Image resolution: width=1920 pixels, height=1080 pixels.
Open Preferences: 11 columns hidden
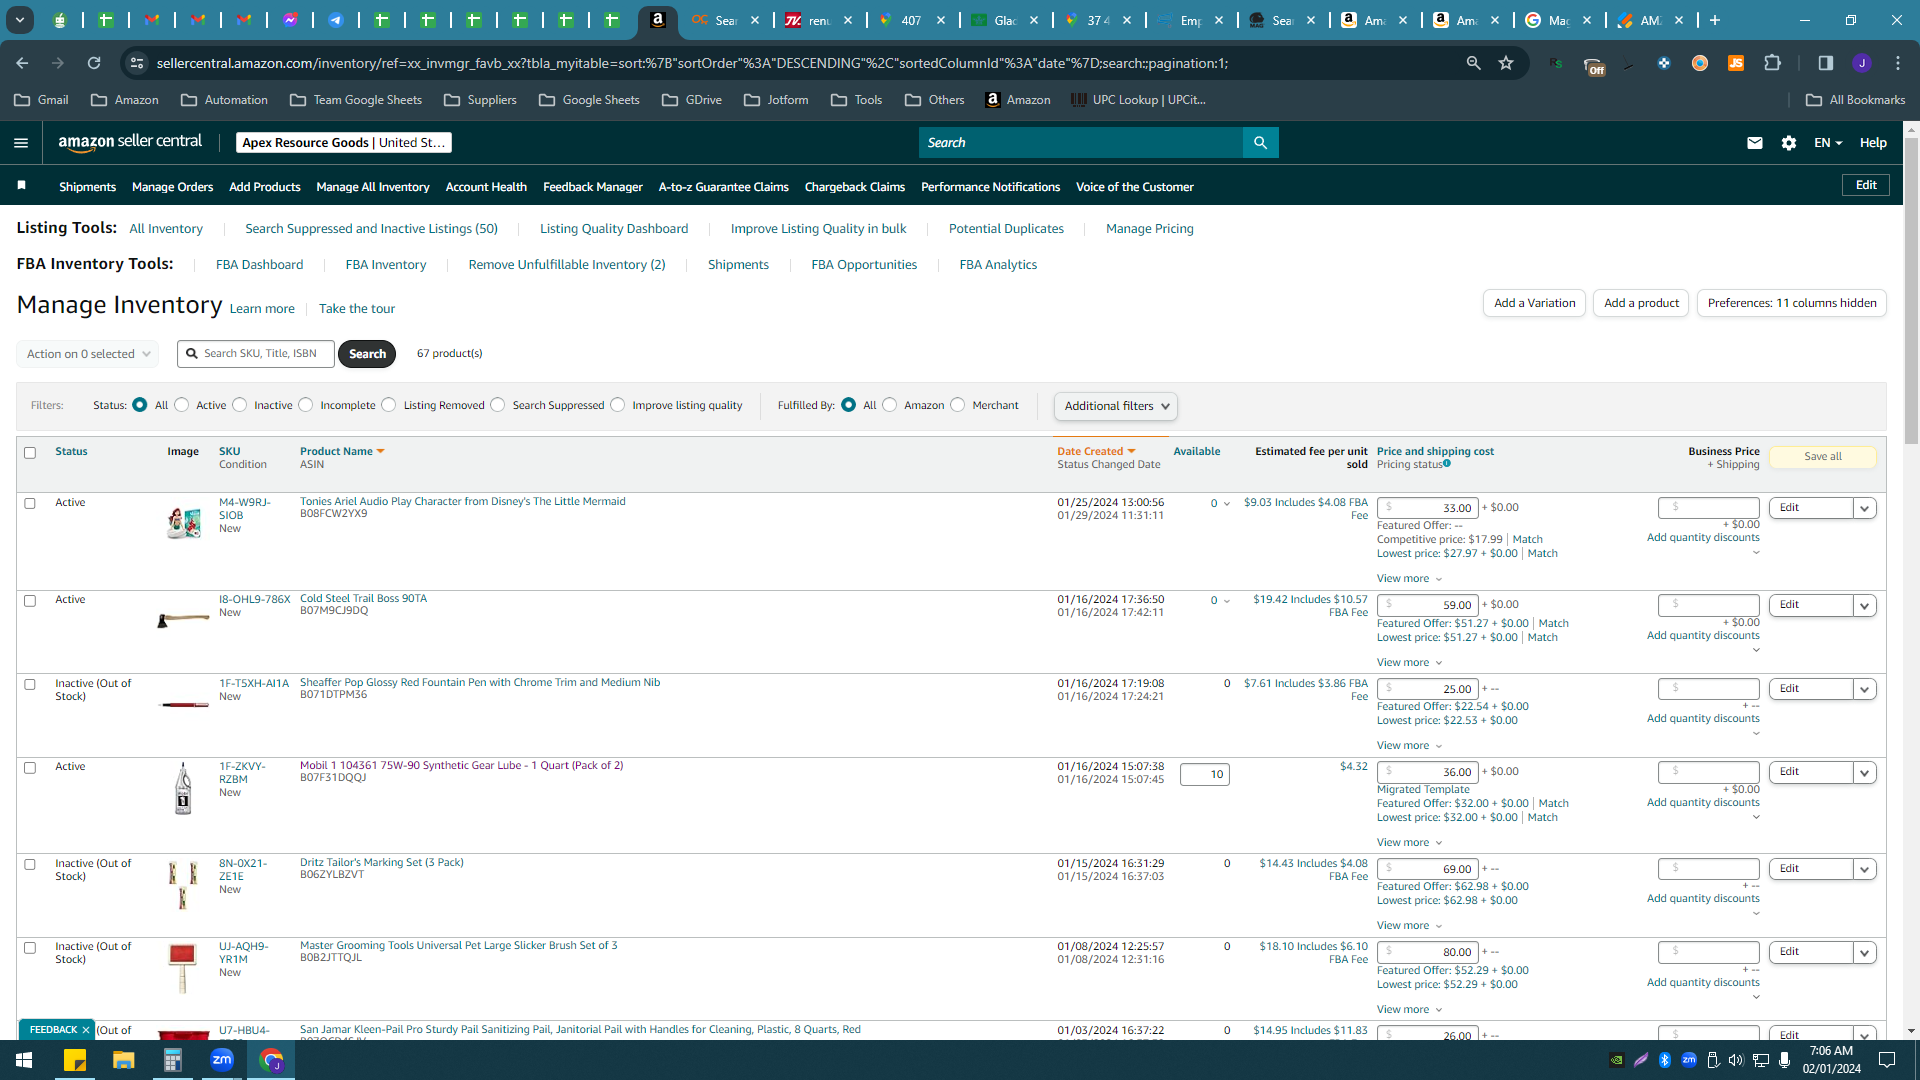(x=1792, y=303)
